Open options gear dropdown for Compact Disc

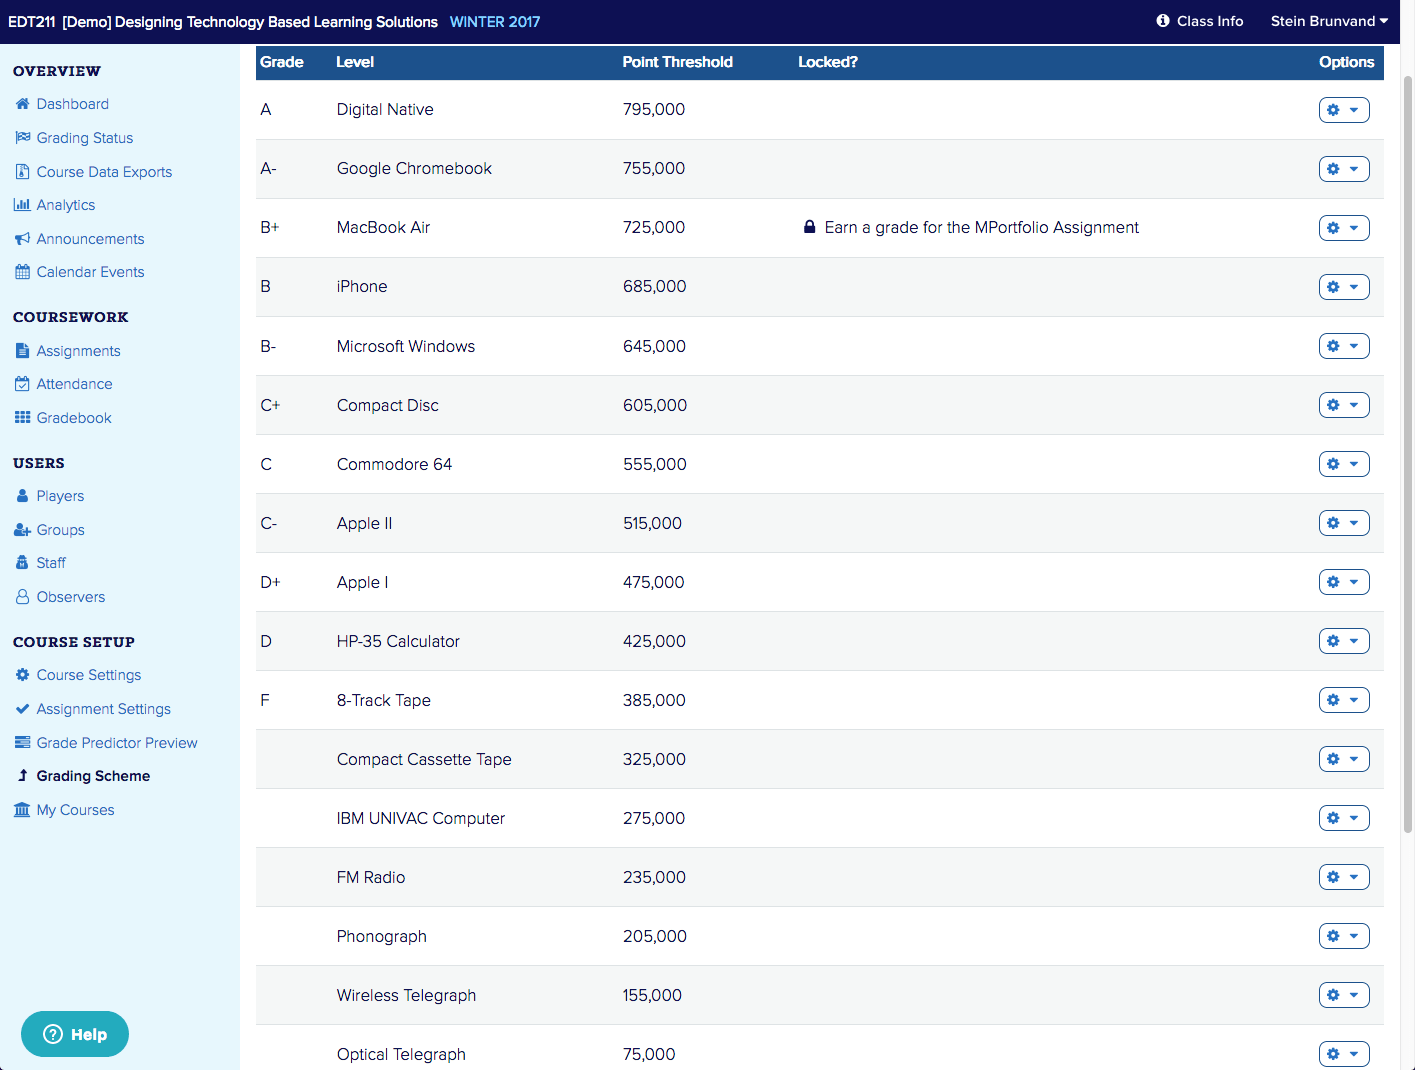[x=1344, y=405]
